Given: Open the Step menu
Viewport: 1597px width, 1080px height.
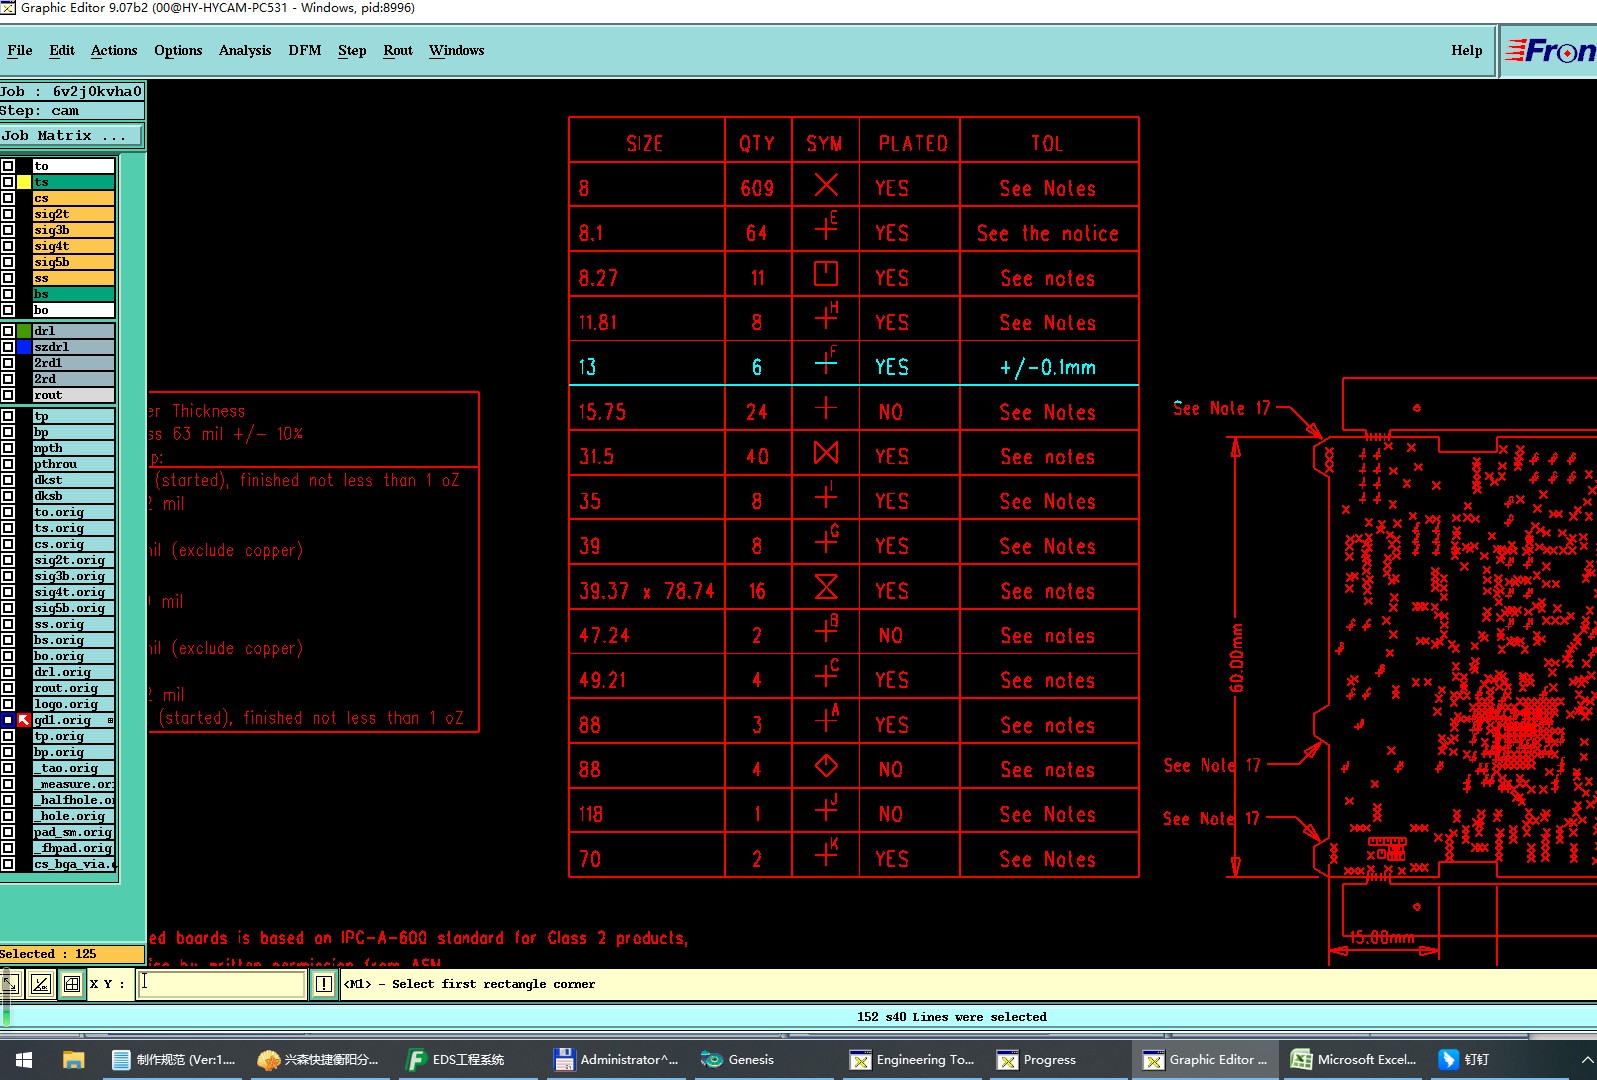Looking at the screenshot, I should 352,50.
